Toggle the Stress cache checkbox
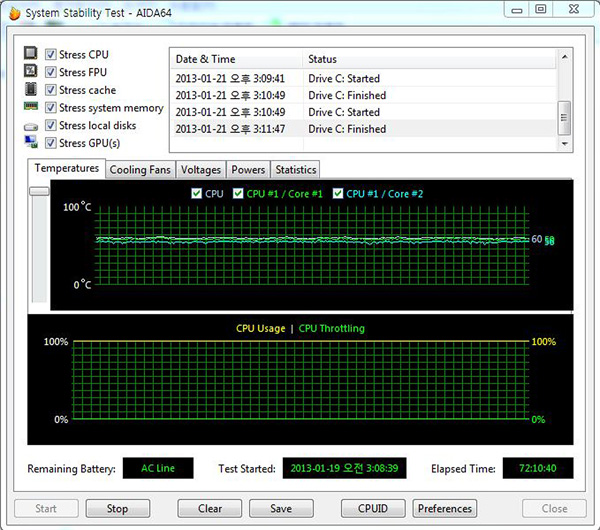 point(51,90)
